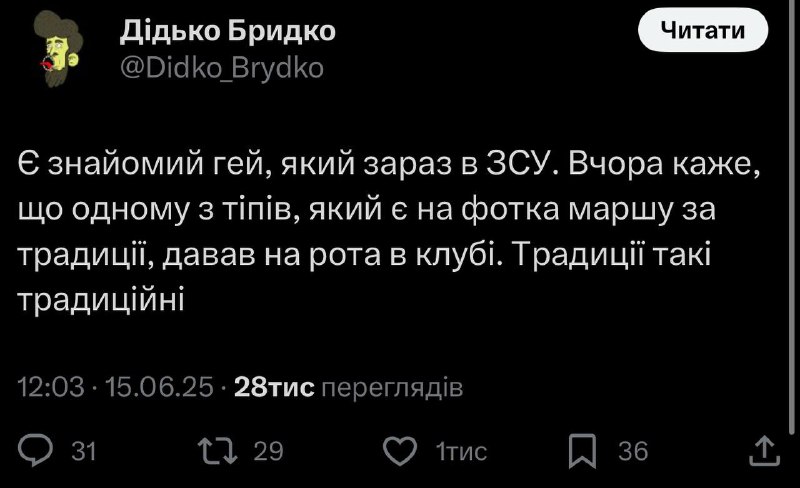800x488 pixels.
Task: Follow the account with the Читати button
Action: (703, 31)
